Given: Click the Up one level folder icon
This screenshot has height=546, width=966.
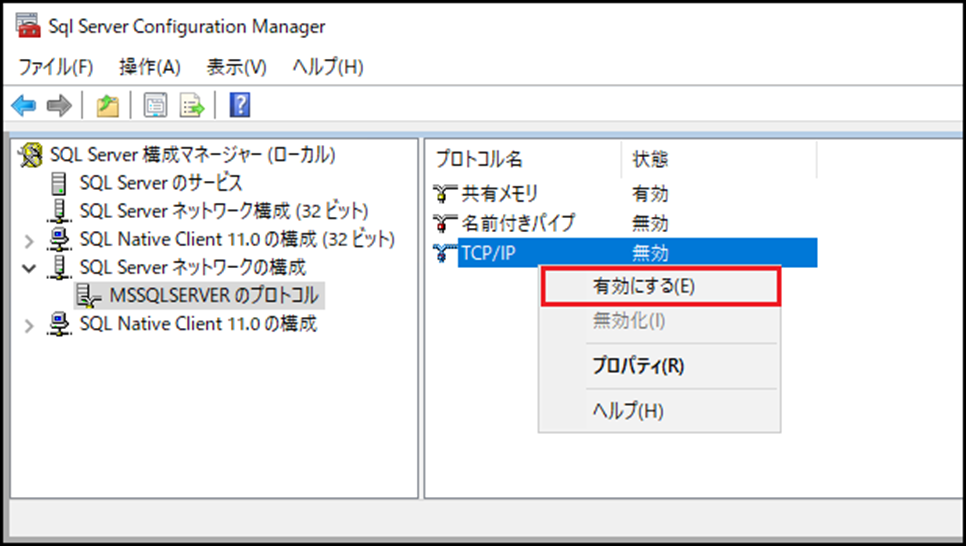Looking at the screenshot, I should (107, 105).
